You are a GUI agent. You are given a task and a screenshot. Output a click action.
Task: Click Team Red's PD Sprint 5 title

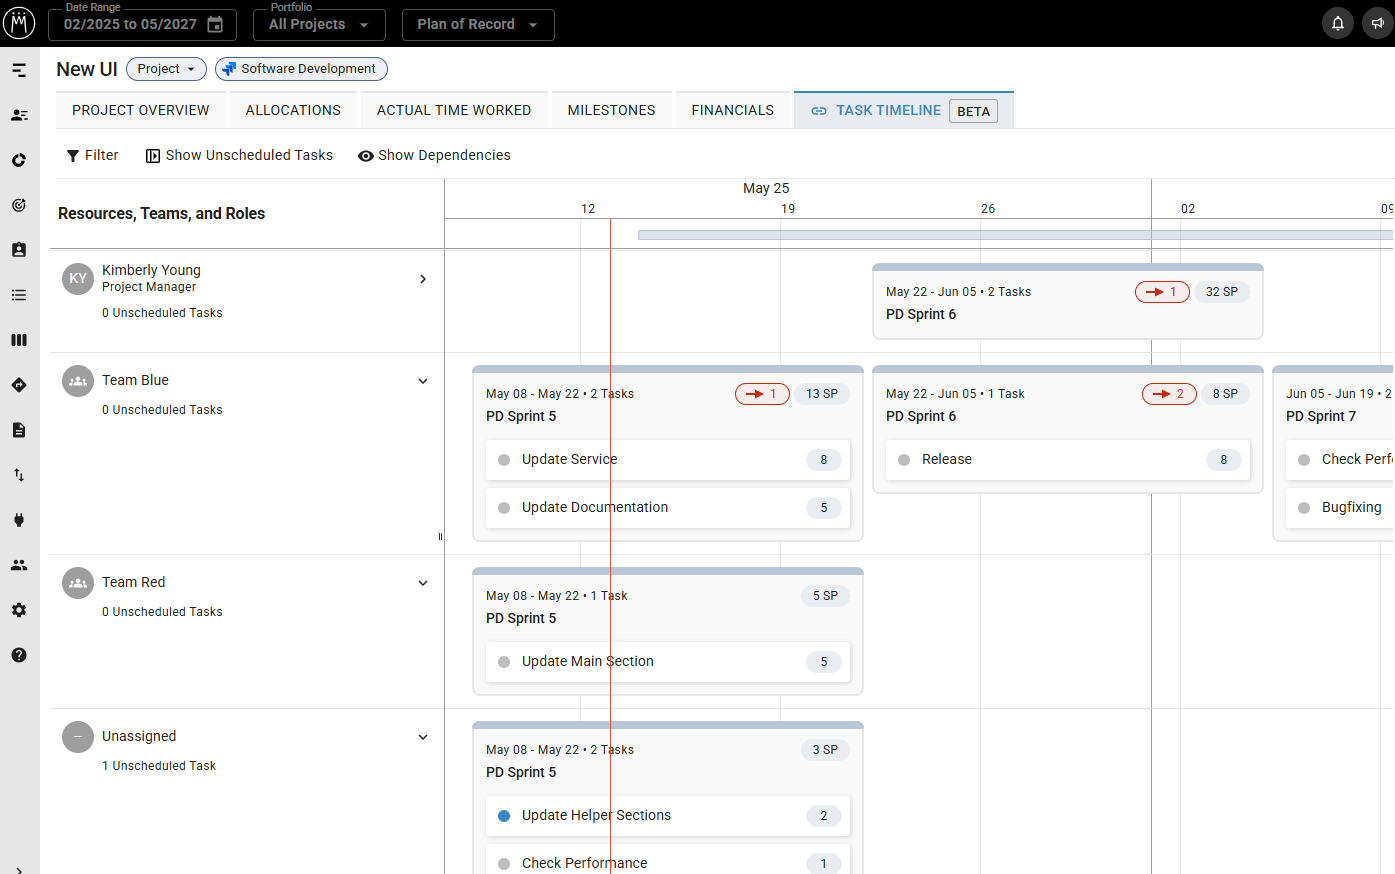(521, 619)
